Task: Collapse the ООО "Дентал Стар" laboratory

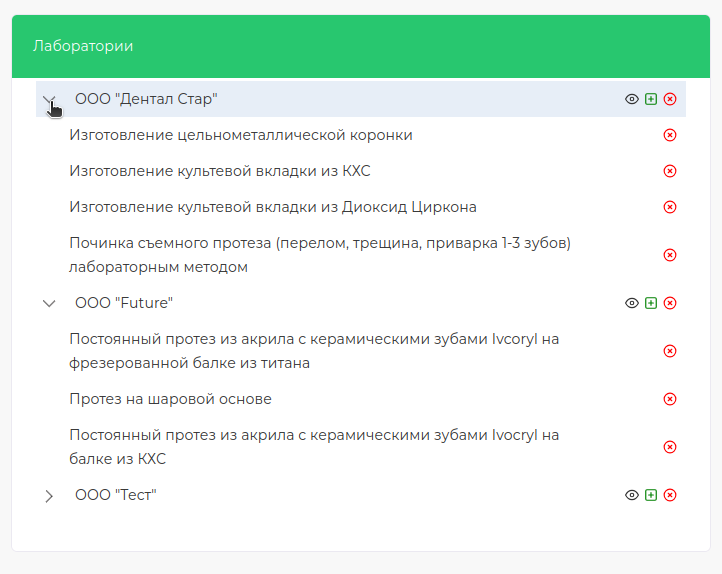Action: pyautogui.click(x=49, y=99)
